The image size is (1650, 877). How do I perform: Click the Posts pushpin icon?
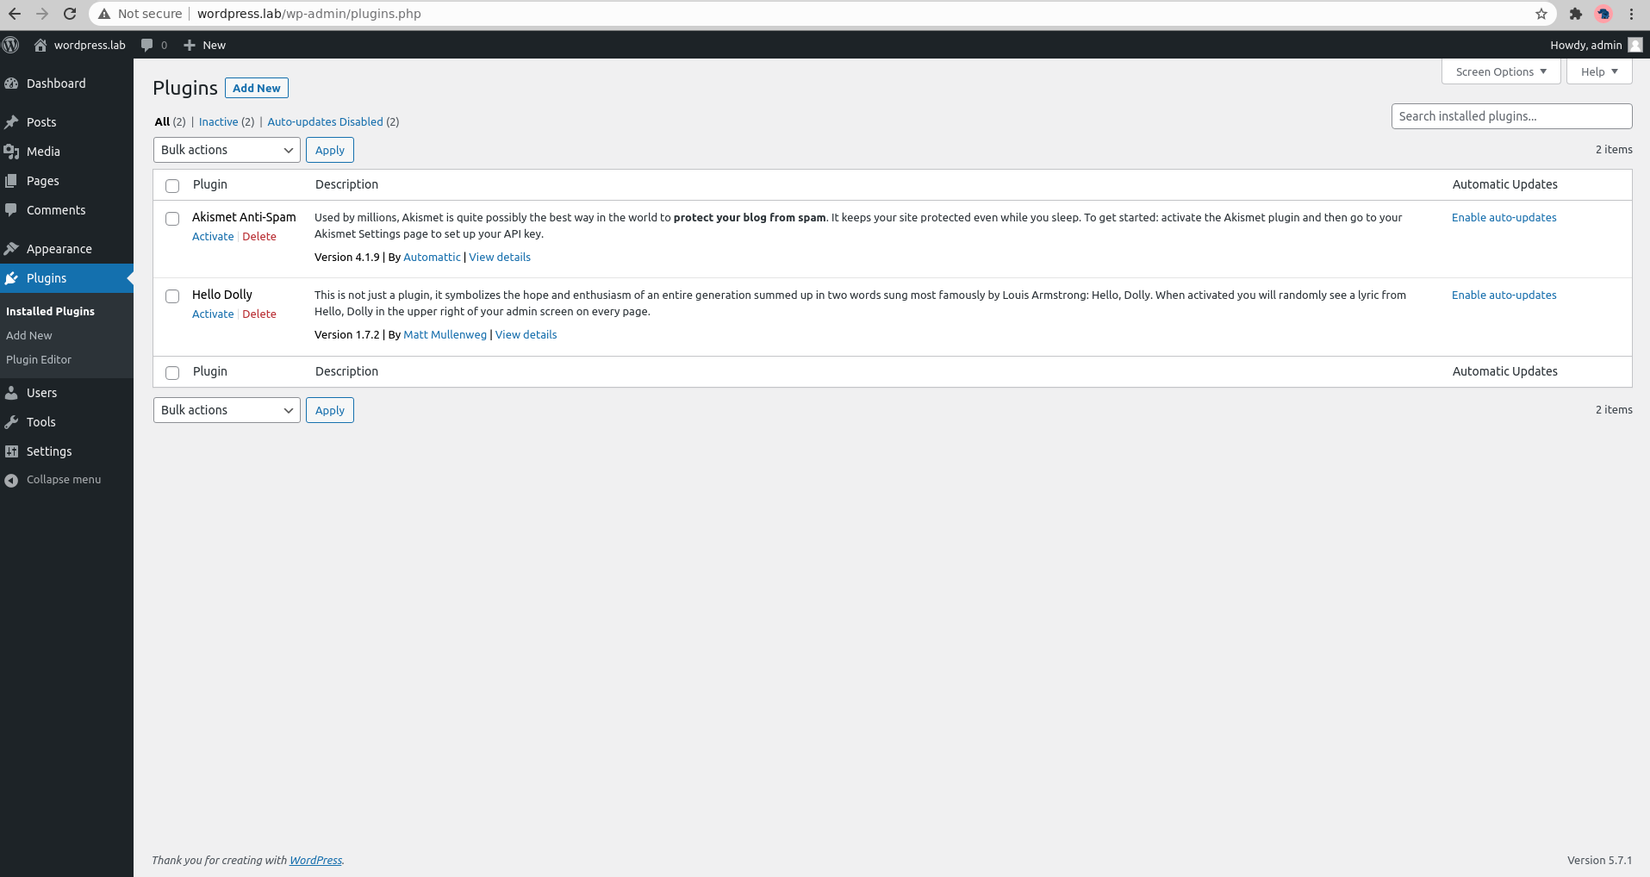click(12, 122)
